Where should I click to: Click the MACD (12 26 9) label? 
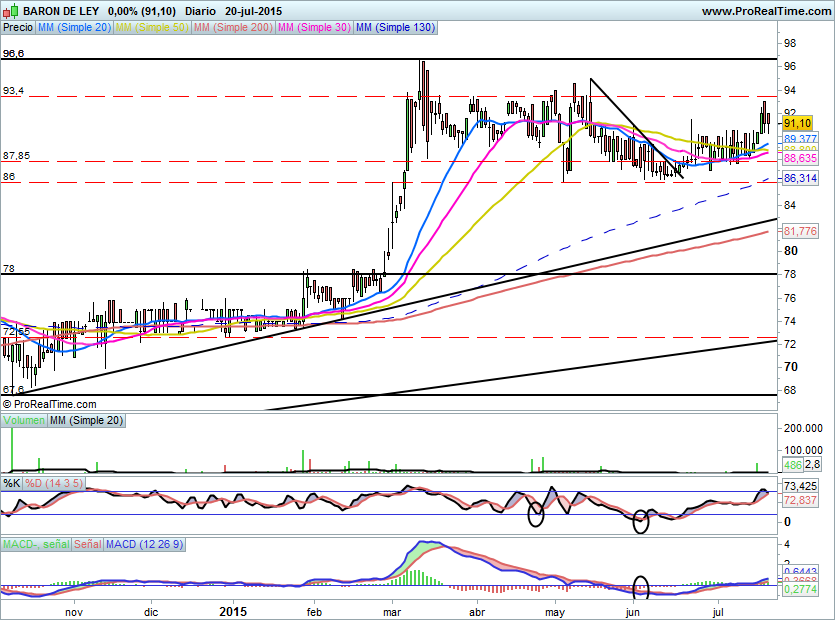tap(144, 544)
